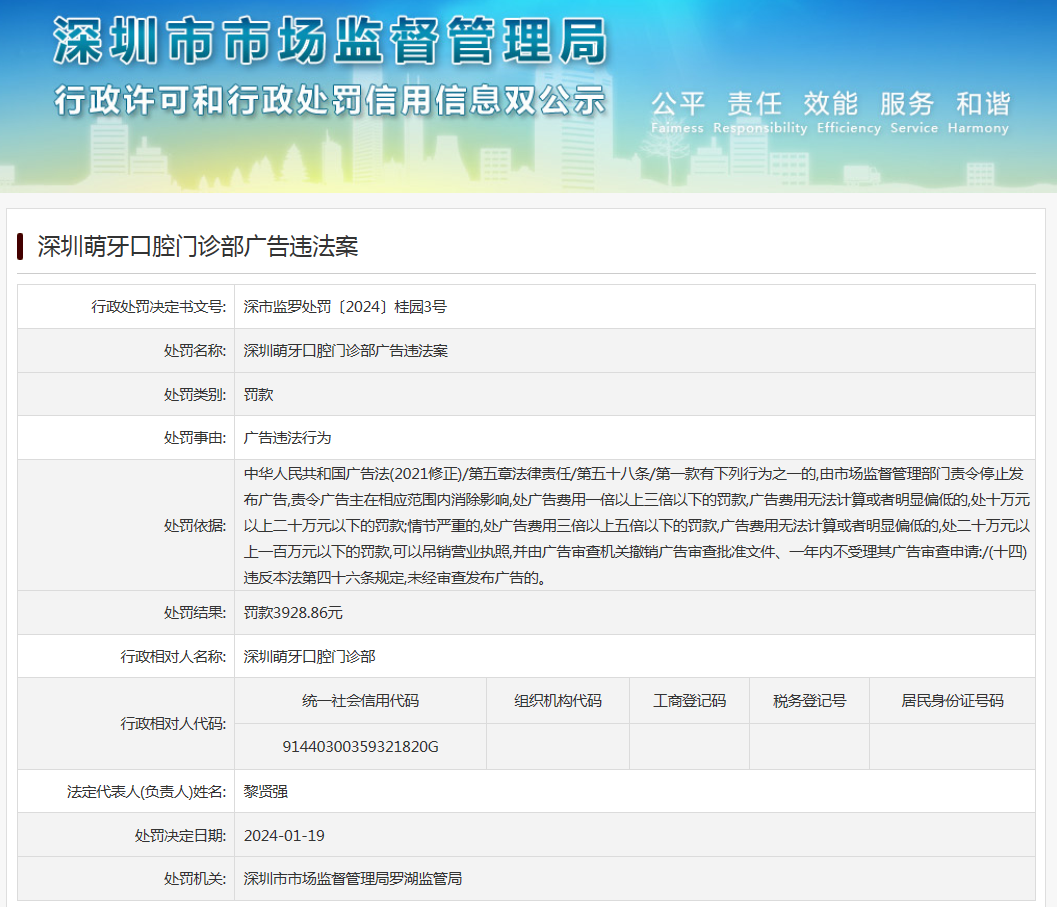Click the 处罚依据 legal basis paragraph
The width and height of the screenshot is (1057, 907).
(x=636, y=525)
